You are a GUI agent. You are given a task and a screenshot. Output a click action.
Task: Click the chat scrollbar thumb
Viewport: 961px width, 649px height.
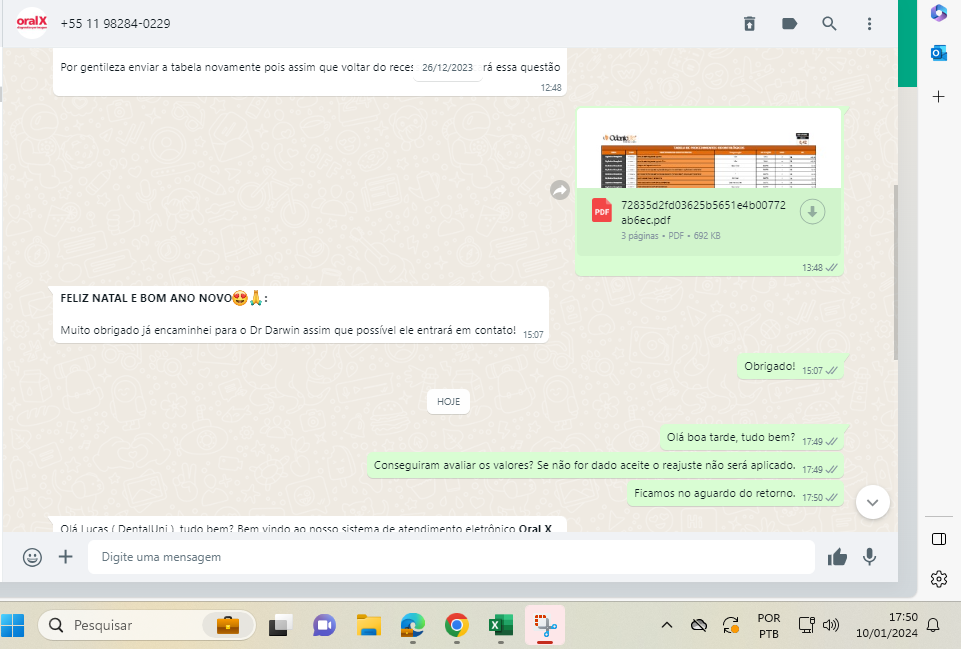(895, 271)
